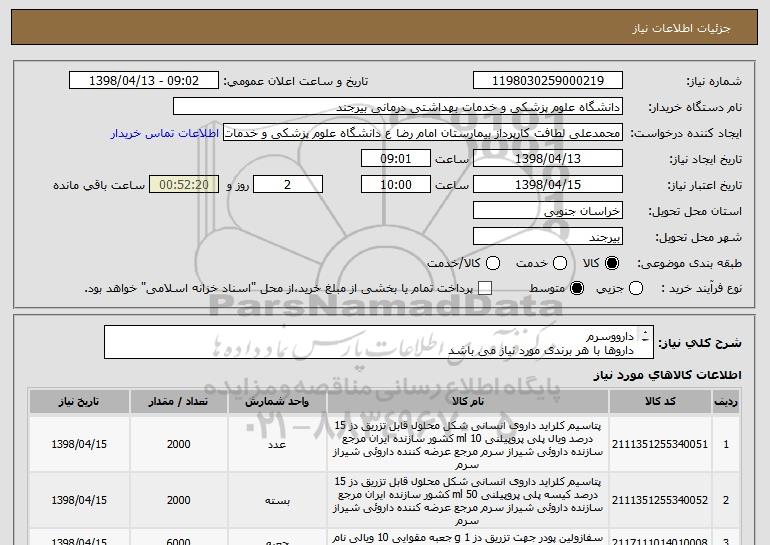Click the unit cell عدد in row 1
Viewport: 770px width, 545px height.
point(277,444)
